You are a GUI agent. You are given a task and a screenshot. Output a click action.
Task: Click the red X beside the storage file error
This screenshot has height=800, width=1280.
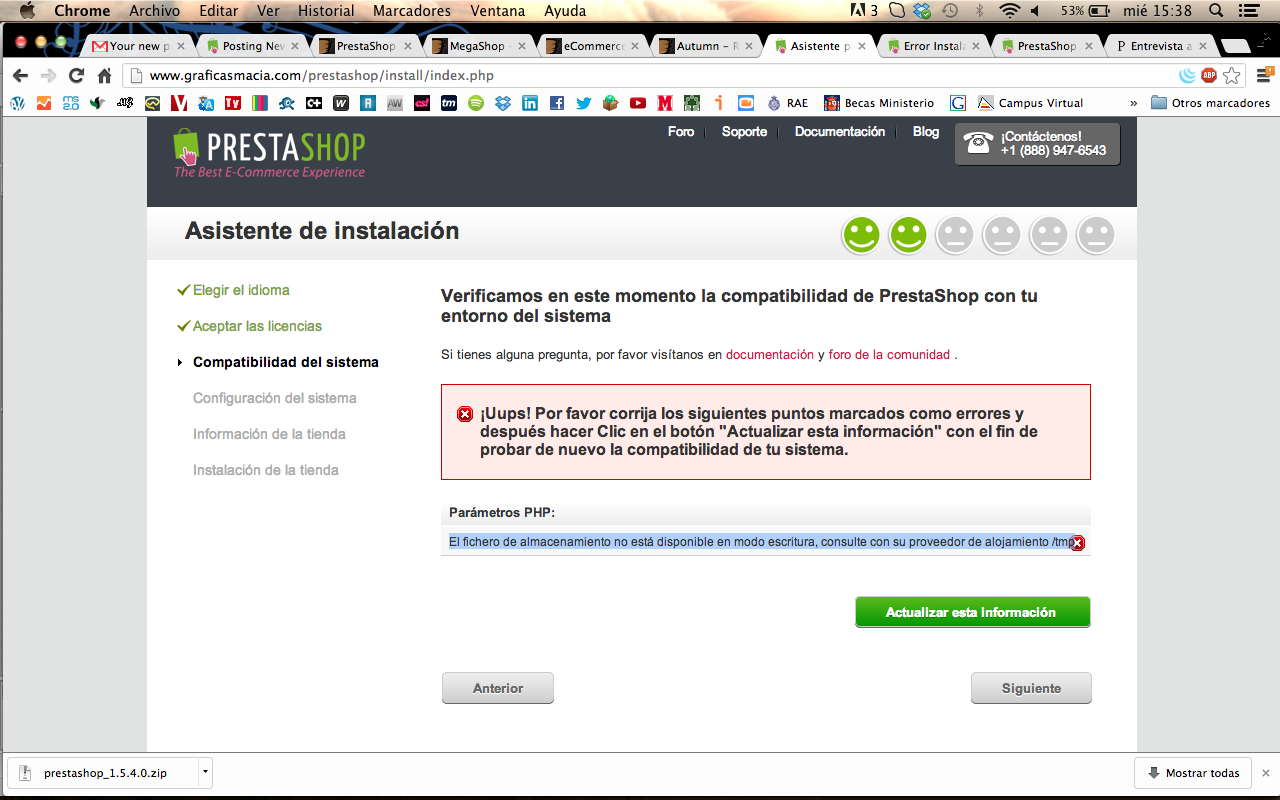pyautogui.click(x=1077, y=543)
